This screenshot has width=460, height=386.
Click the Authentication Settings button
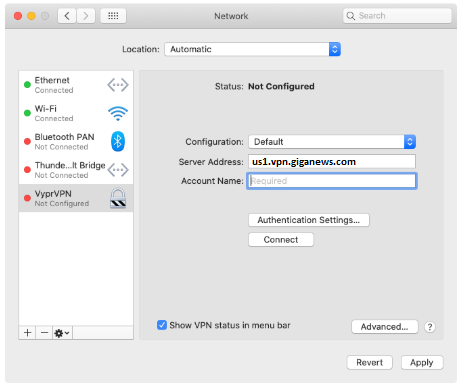[309, 220]
